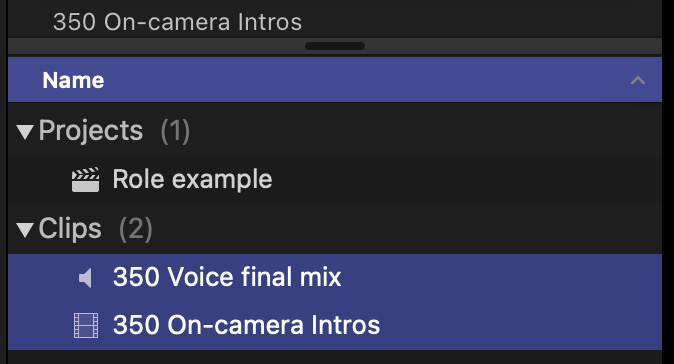Select the Role example project name
The height and width of the screenshot is (364, 674).
tap(192, 179)
